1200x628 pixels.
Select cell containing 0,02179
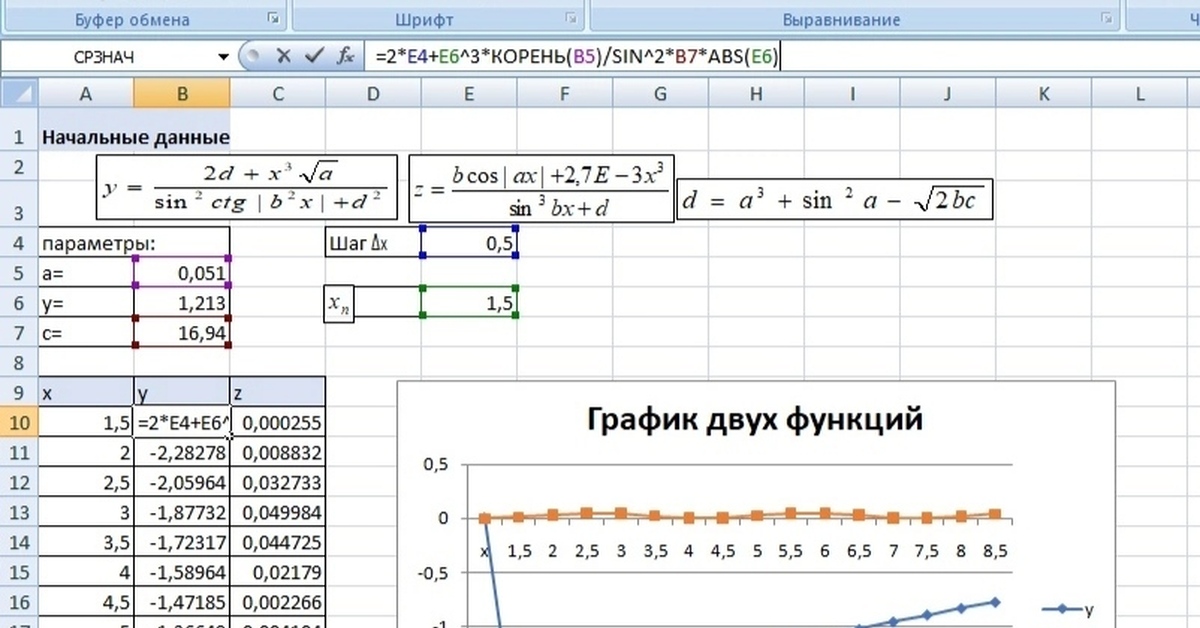277,574
